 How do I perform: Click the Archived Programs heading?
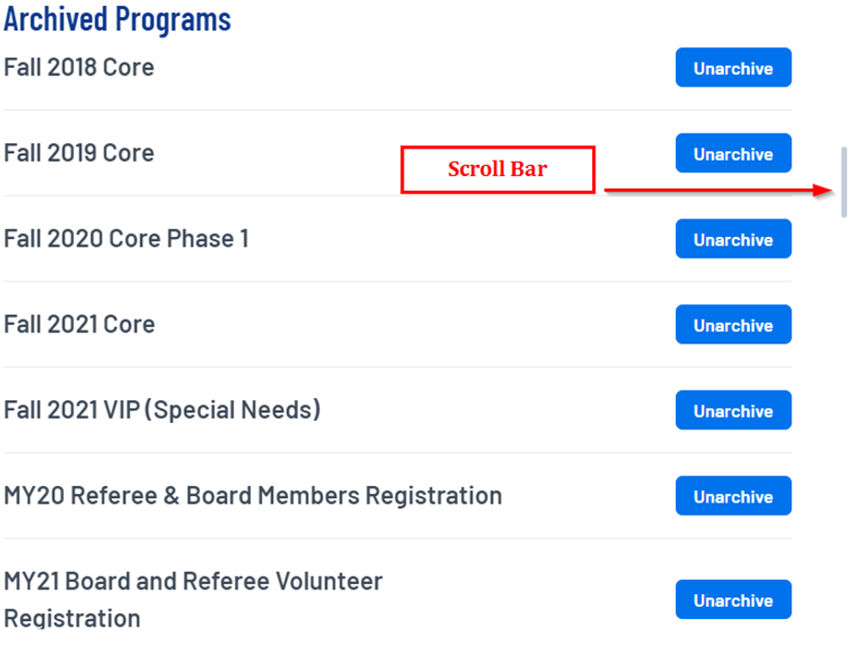pos(117,18)
